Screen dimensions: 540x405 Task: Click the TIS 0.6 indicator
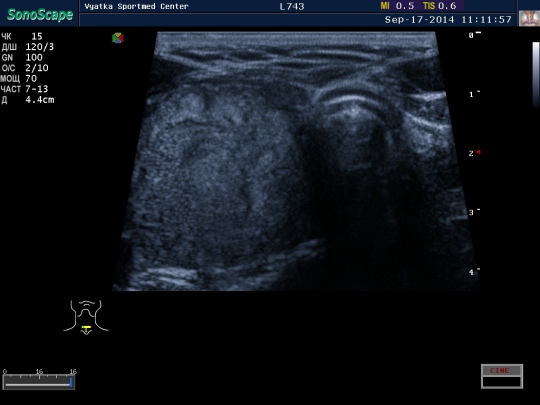439,6
